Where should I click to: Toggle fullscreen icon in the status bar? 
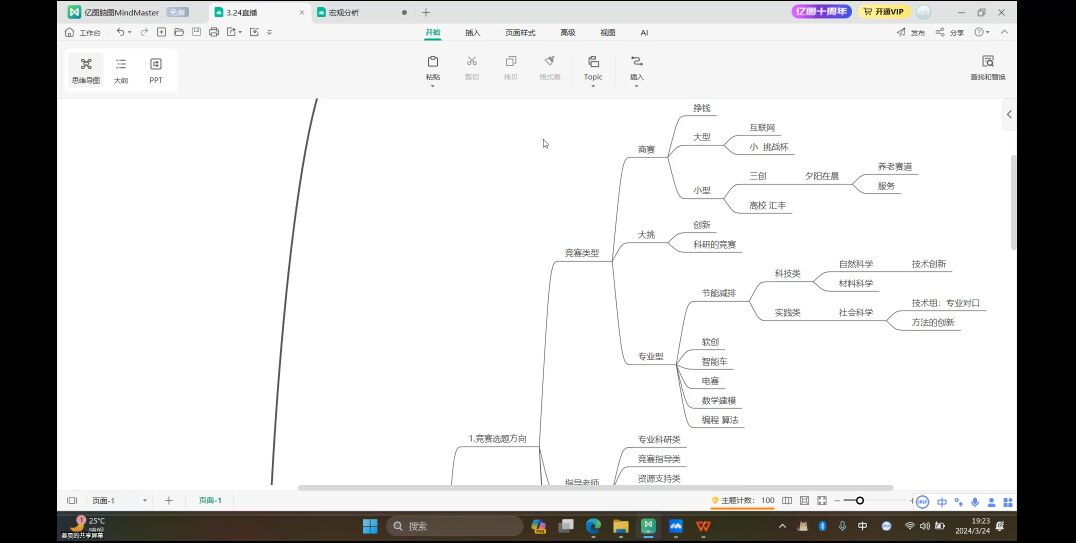click(x=822, y=500)
